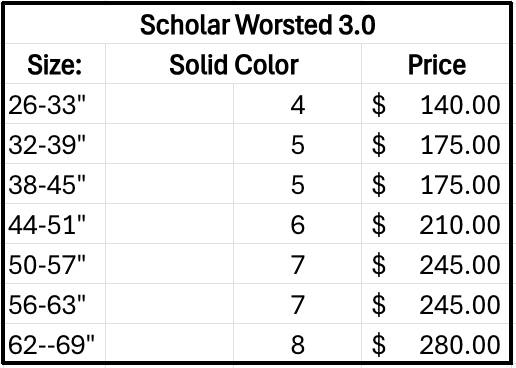Select the 62--69" size cell
This screenshot has height=368, width=516.
pos(55,343)
